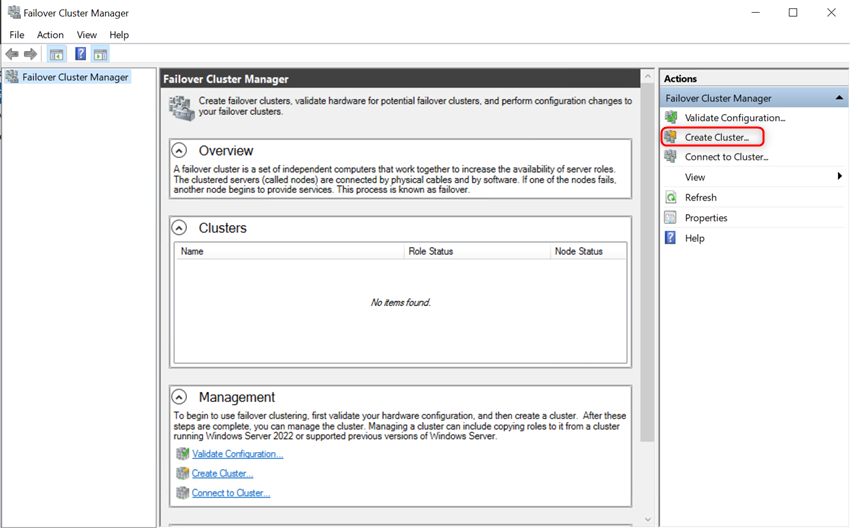
Task: Collapse the Clusters section
Action: pos(179,228)
